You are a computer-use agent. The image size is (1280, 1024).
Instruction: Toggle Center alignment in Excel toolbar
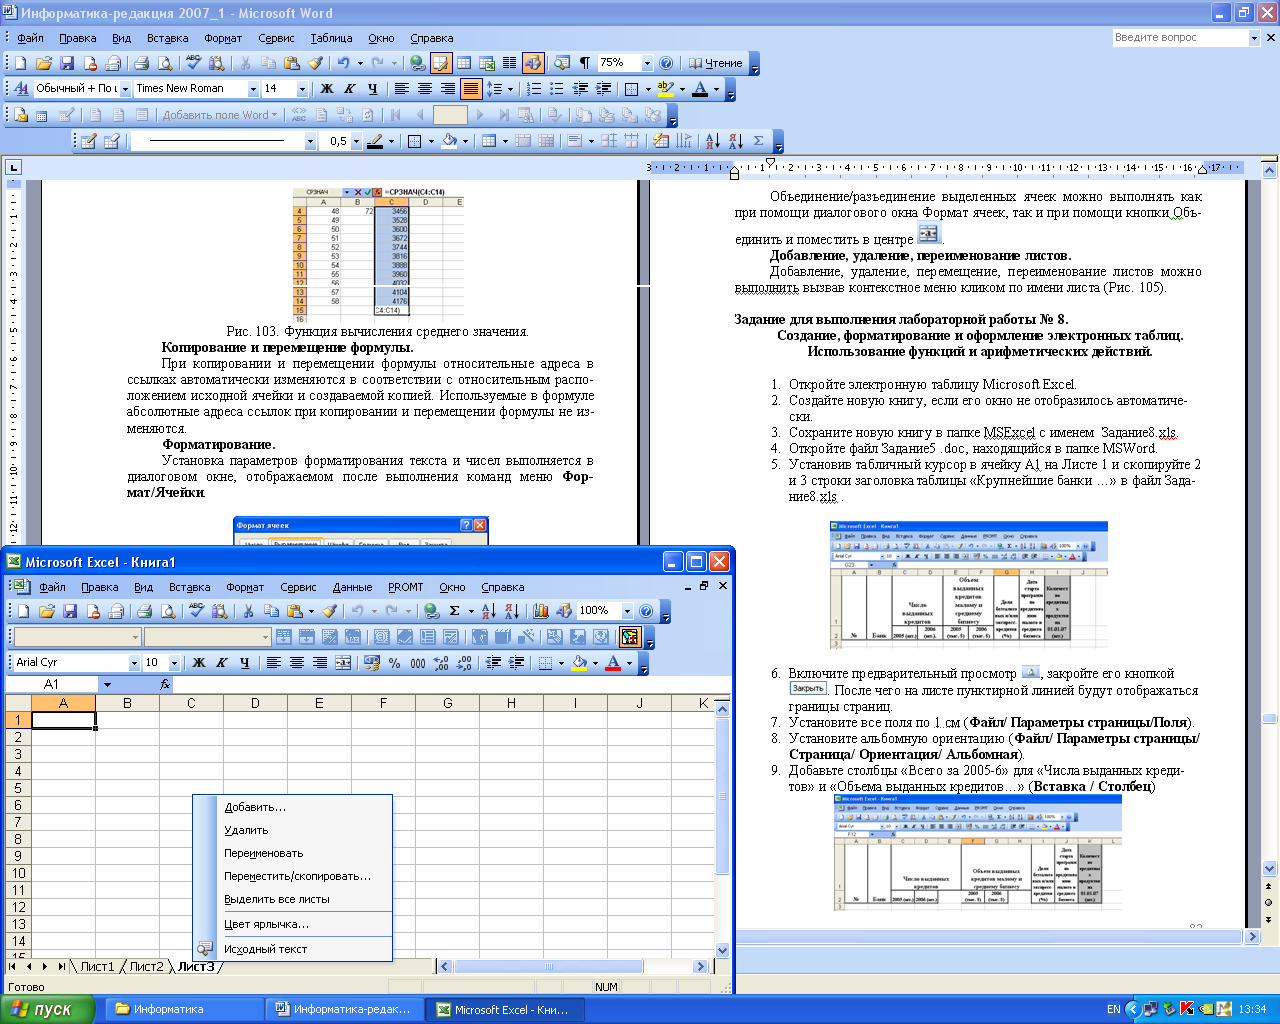point(297,663)
